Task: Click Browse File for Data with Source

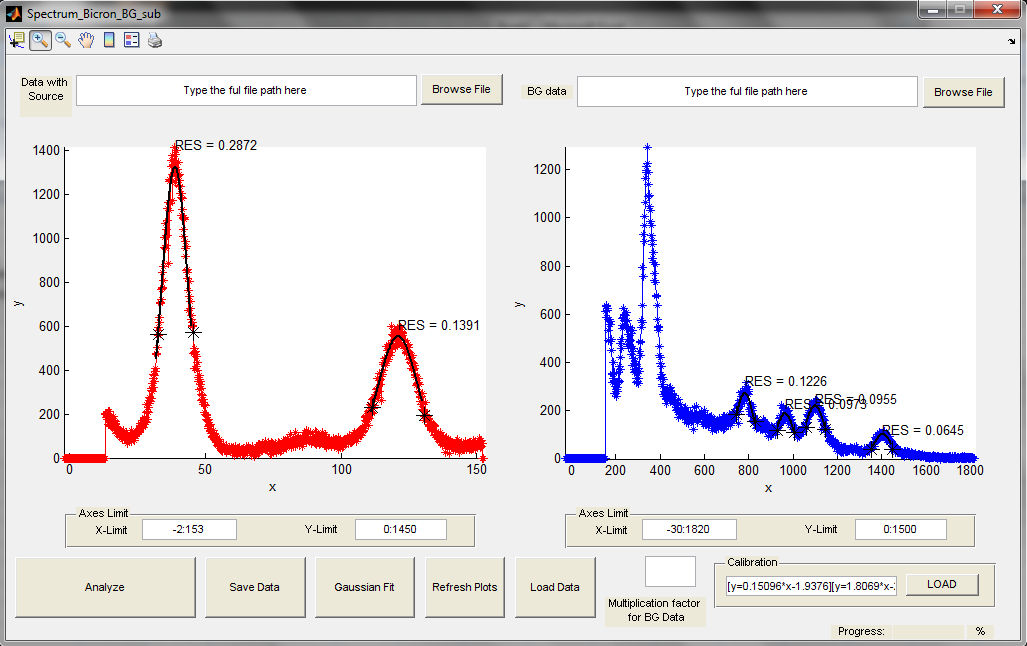Action: coord(461,89)
